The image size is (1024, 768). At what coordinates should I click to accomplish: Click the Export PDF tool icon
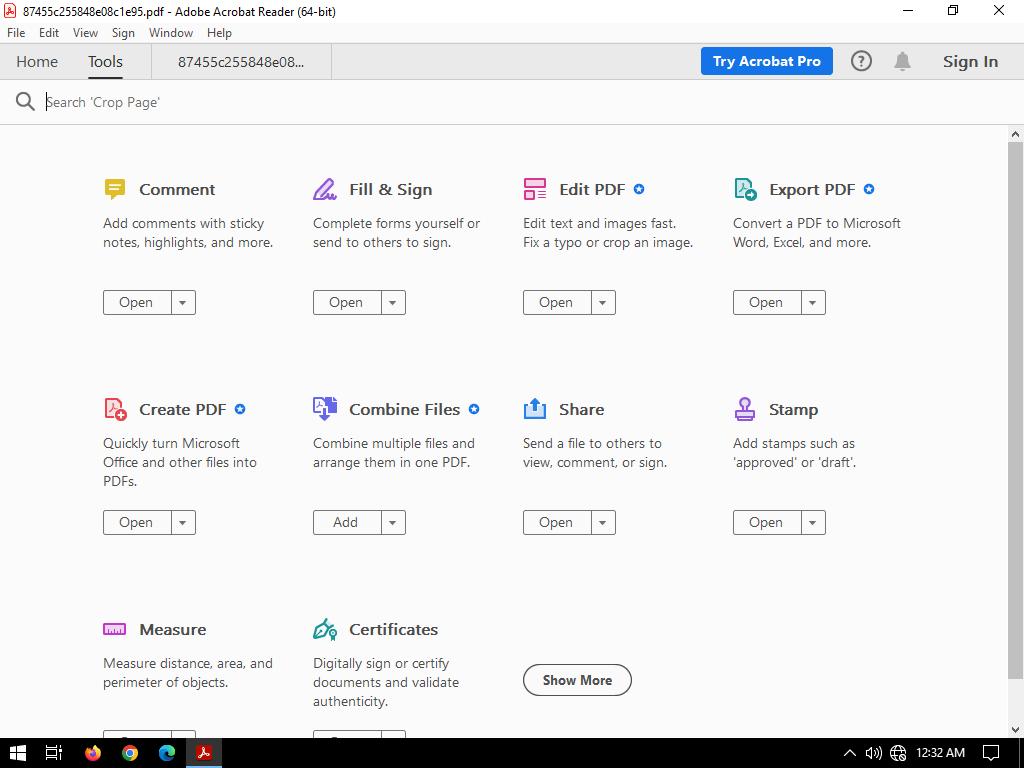coord(745,189)
